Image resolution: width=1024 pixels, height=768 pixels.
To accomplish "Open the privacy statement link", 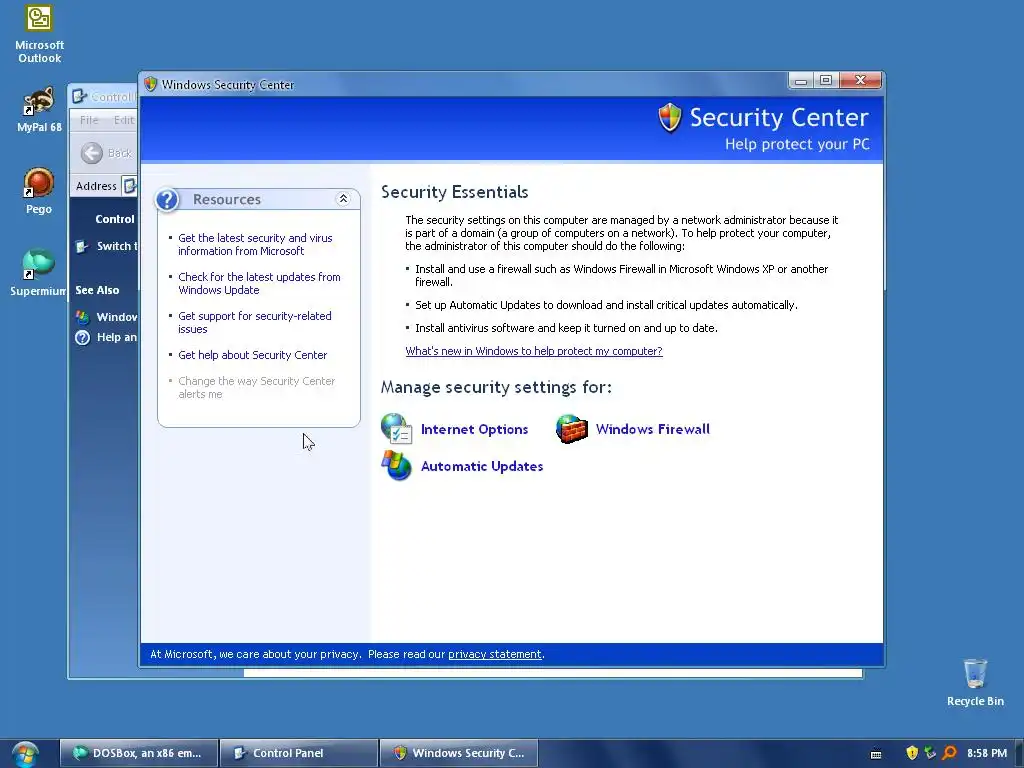I will pyautogui.click(x=494, y=654).
